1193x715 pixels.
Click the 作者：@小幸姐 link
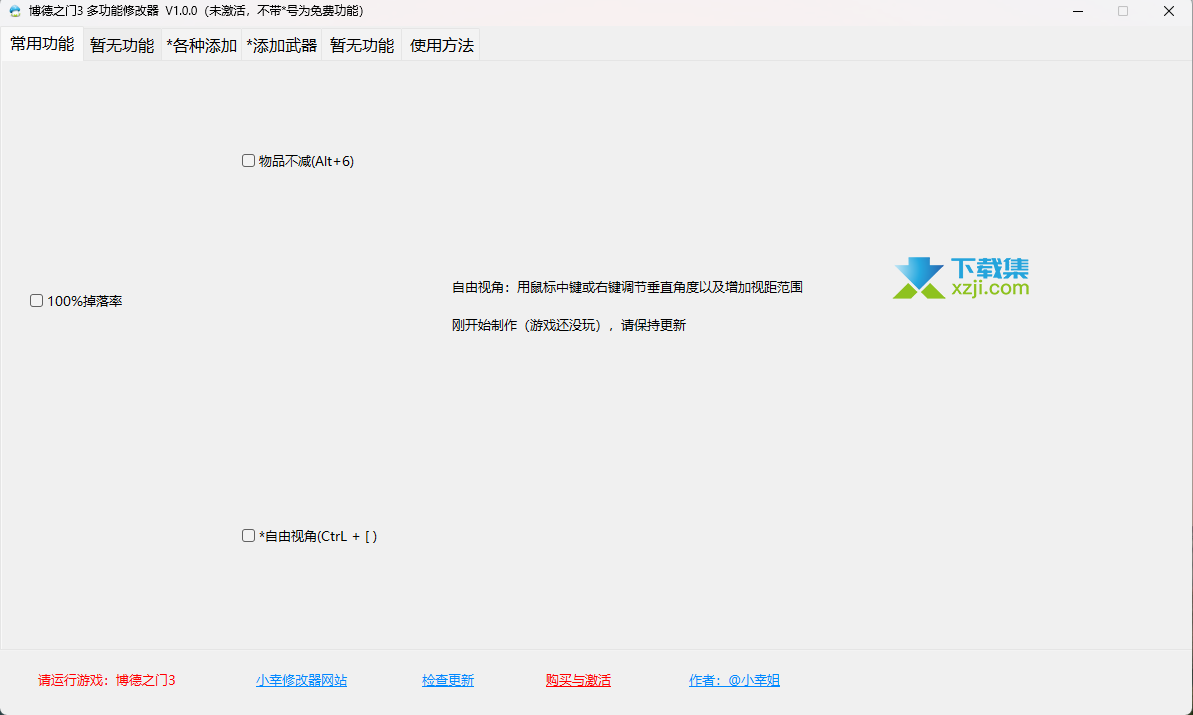[x=734, y=681]
